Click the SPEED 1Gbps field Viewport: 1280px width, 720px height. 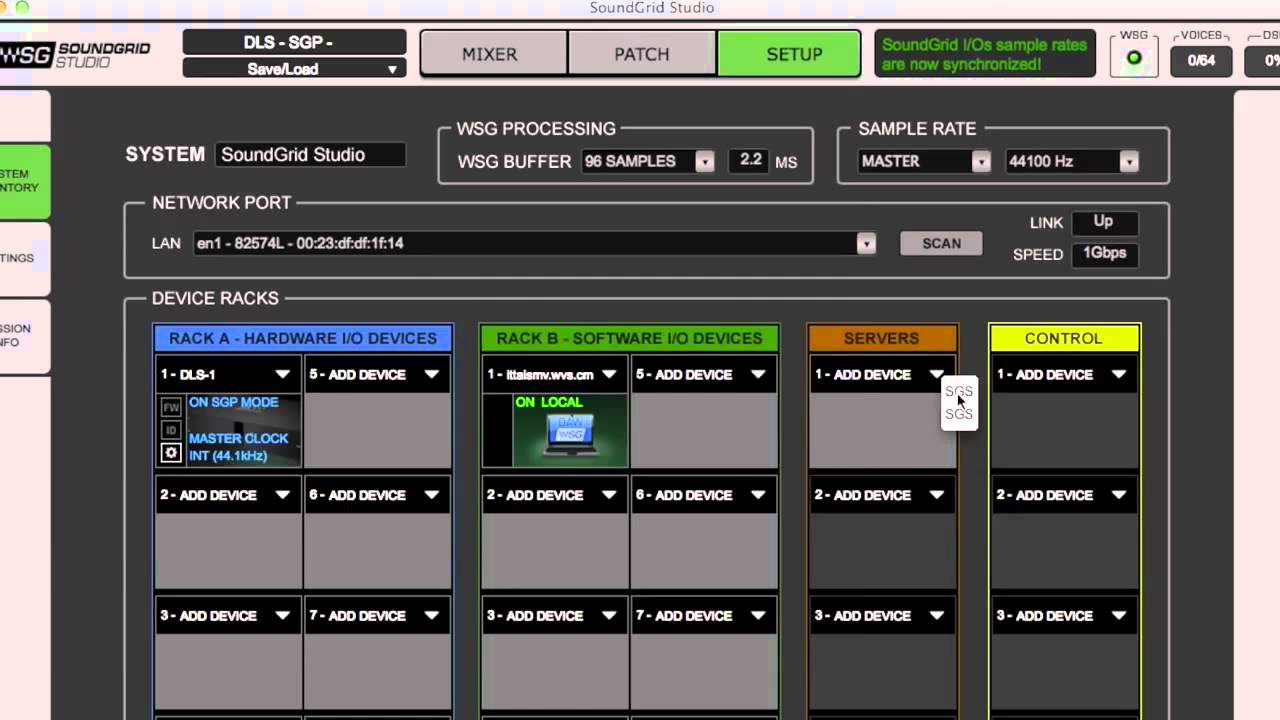1104,253
